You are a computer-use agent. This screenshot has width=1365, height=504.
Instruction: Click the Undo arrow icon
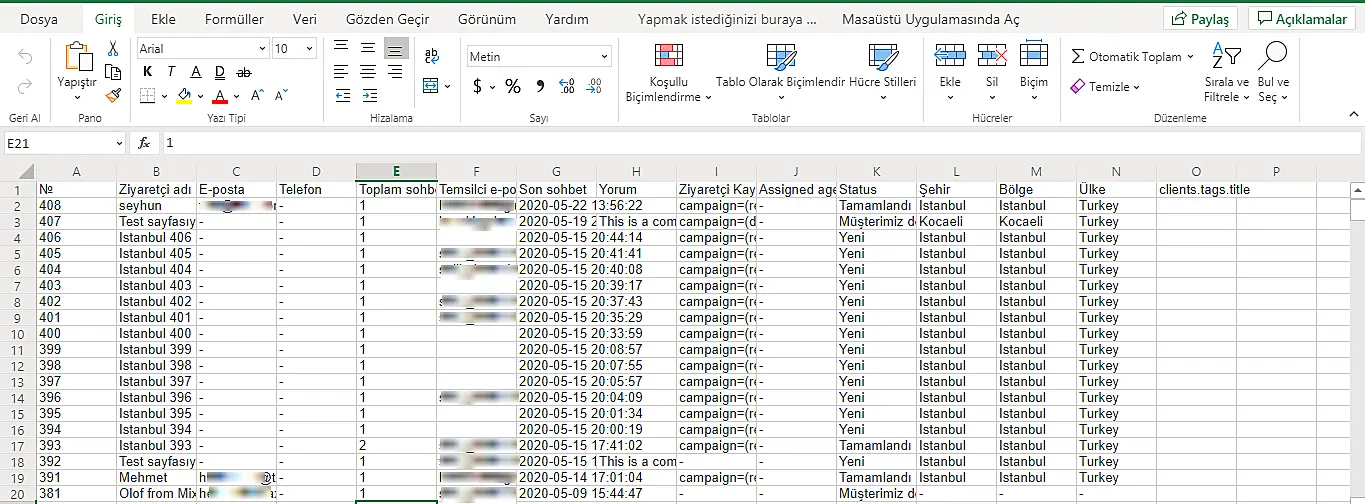pos(25,58)
